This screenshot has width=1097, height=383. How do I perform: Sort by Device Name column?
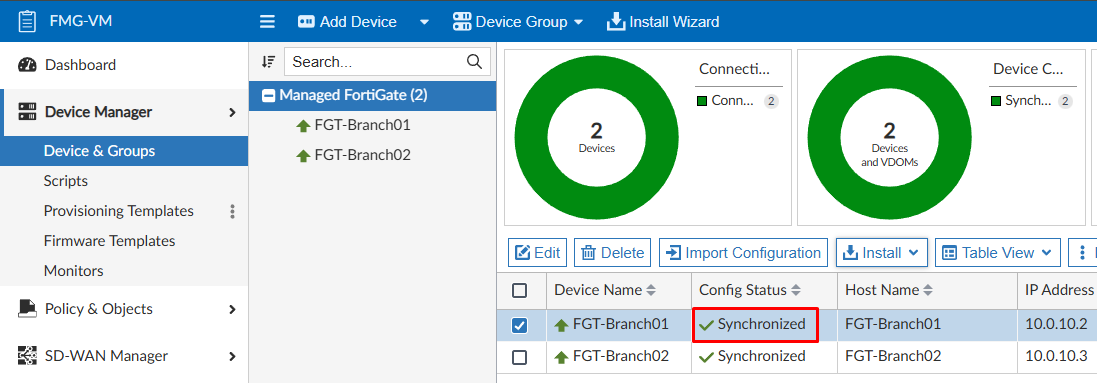(605, 290)
